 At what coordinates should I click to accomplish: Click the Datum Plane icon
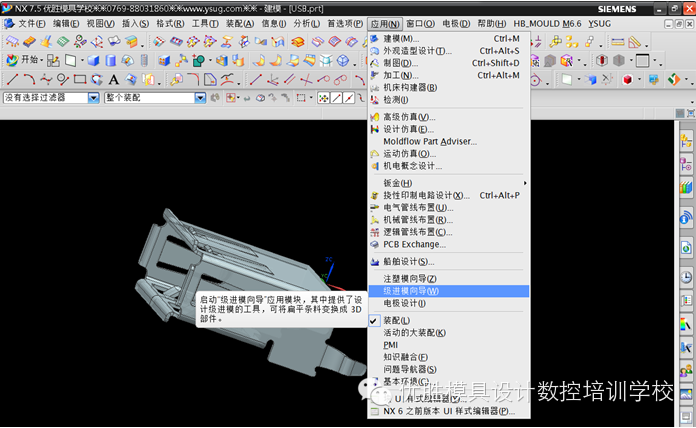pos(71,60)
